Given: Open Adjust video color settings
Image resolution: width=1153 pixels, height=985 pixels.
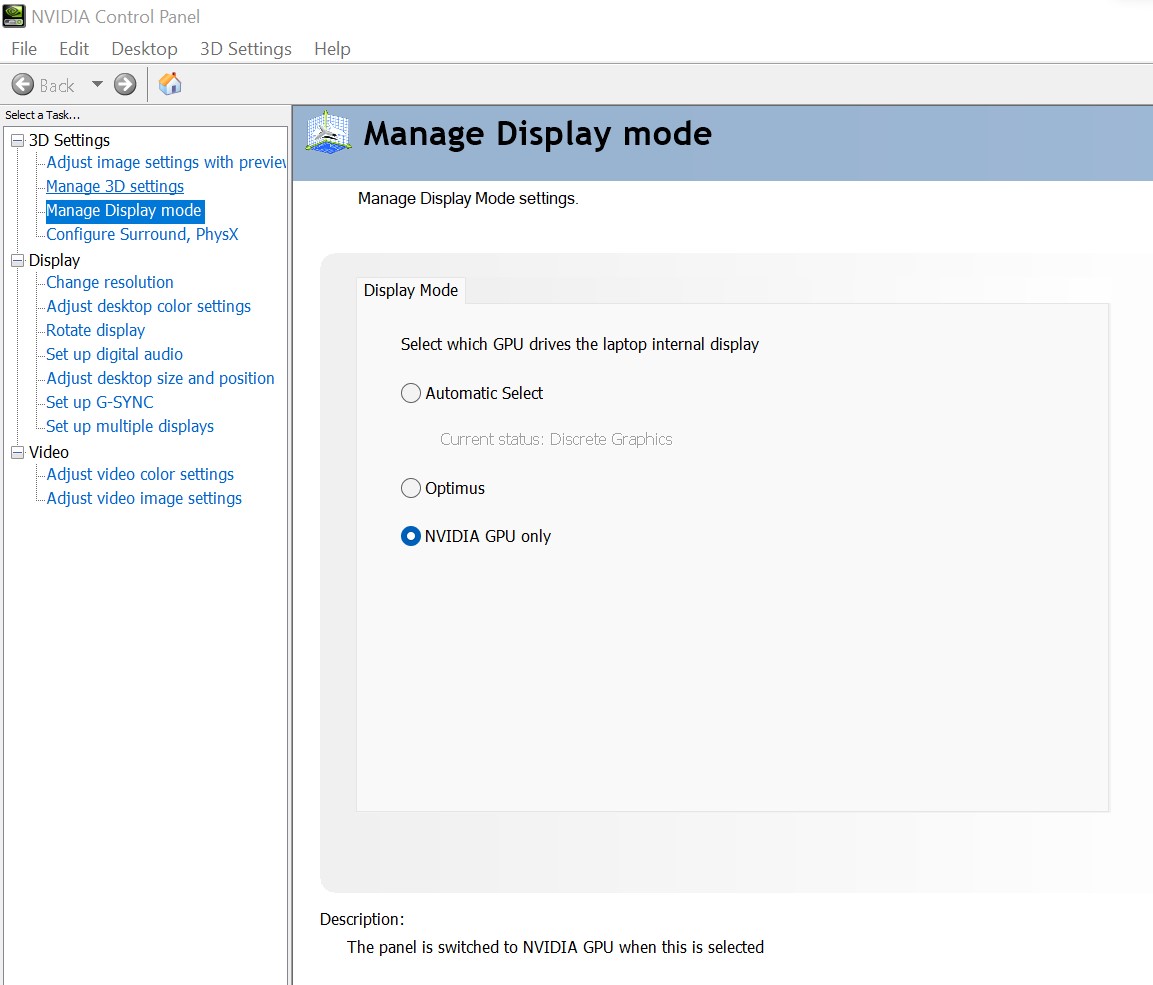Looking at the screenshot, I should coord(140,475).
